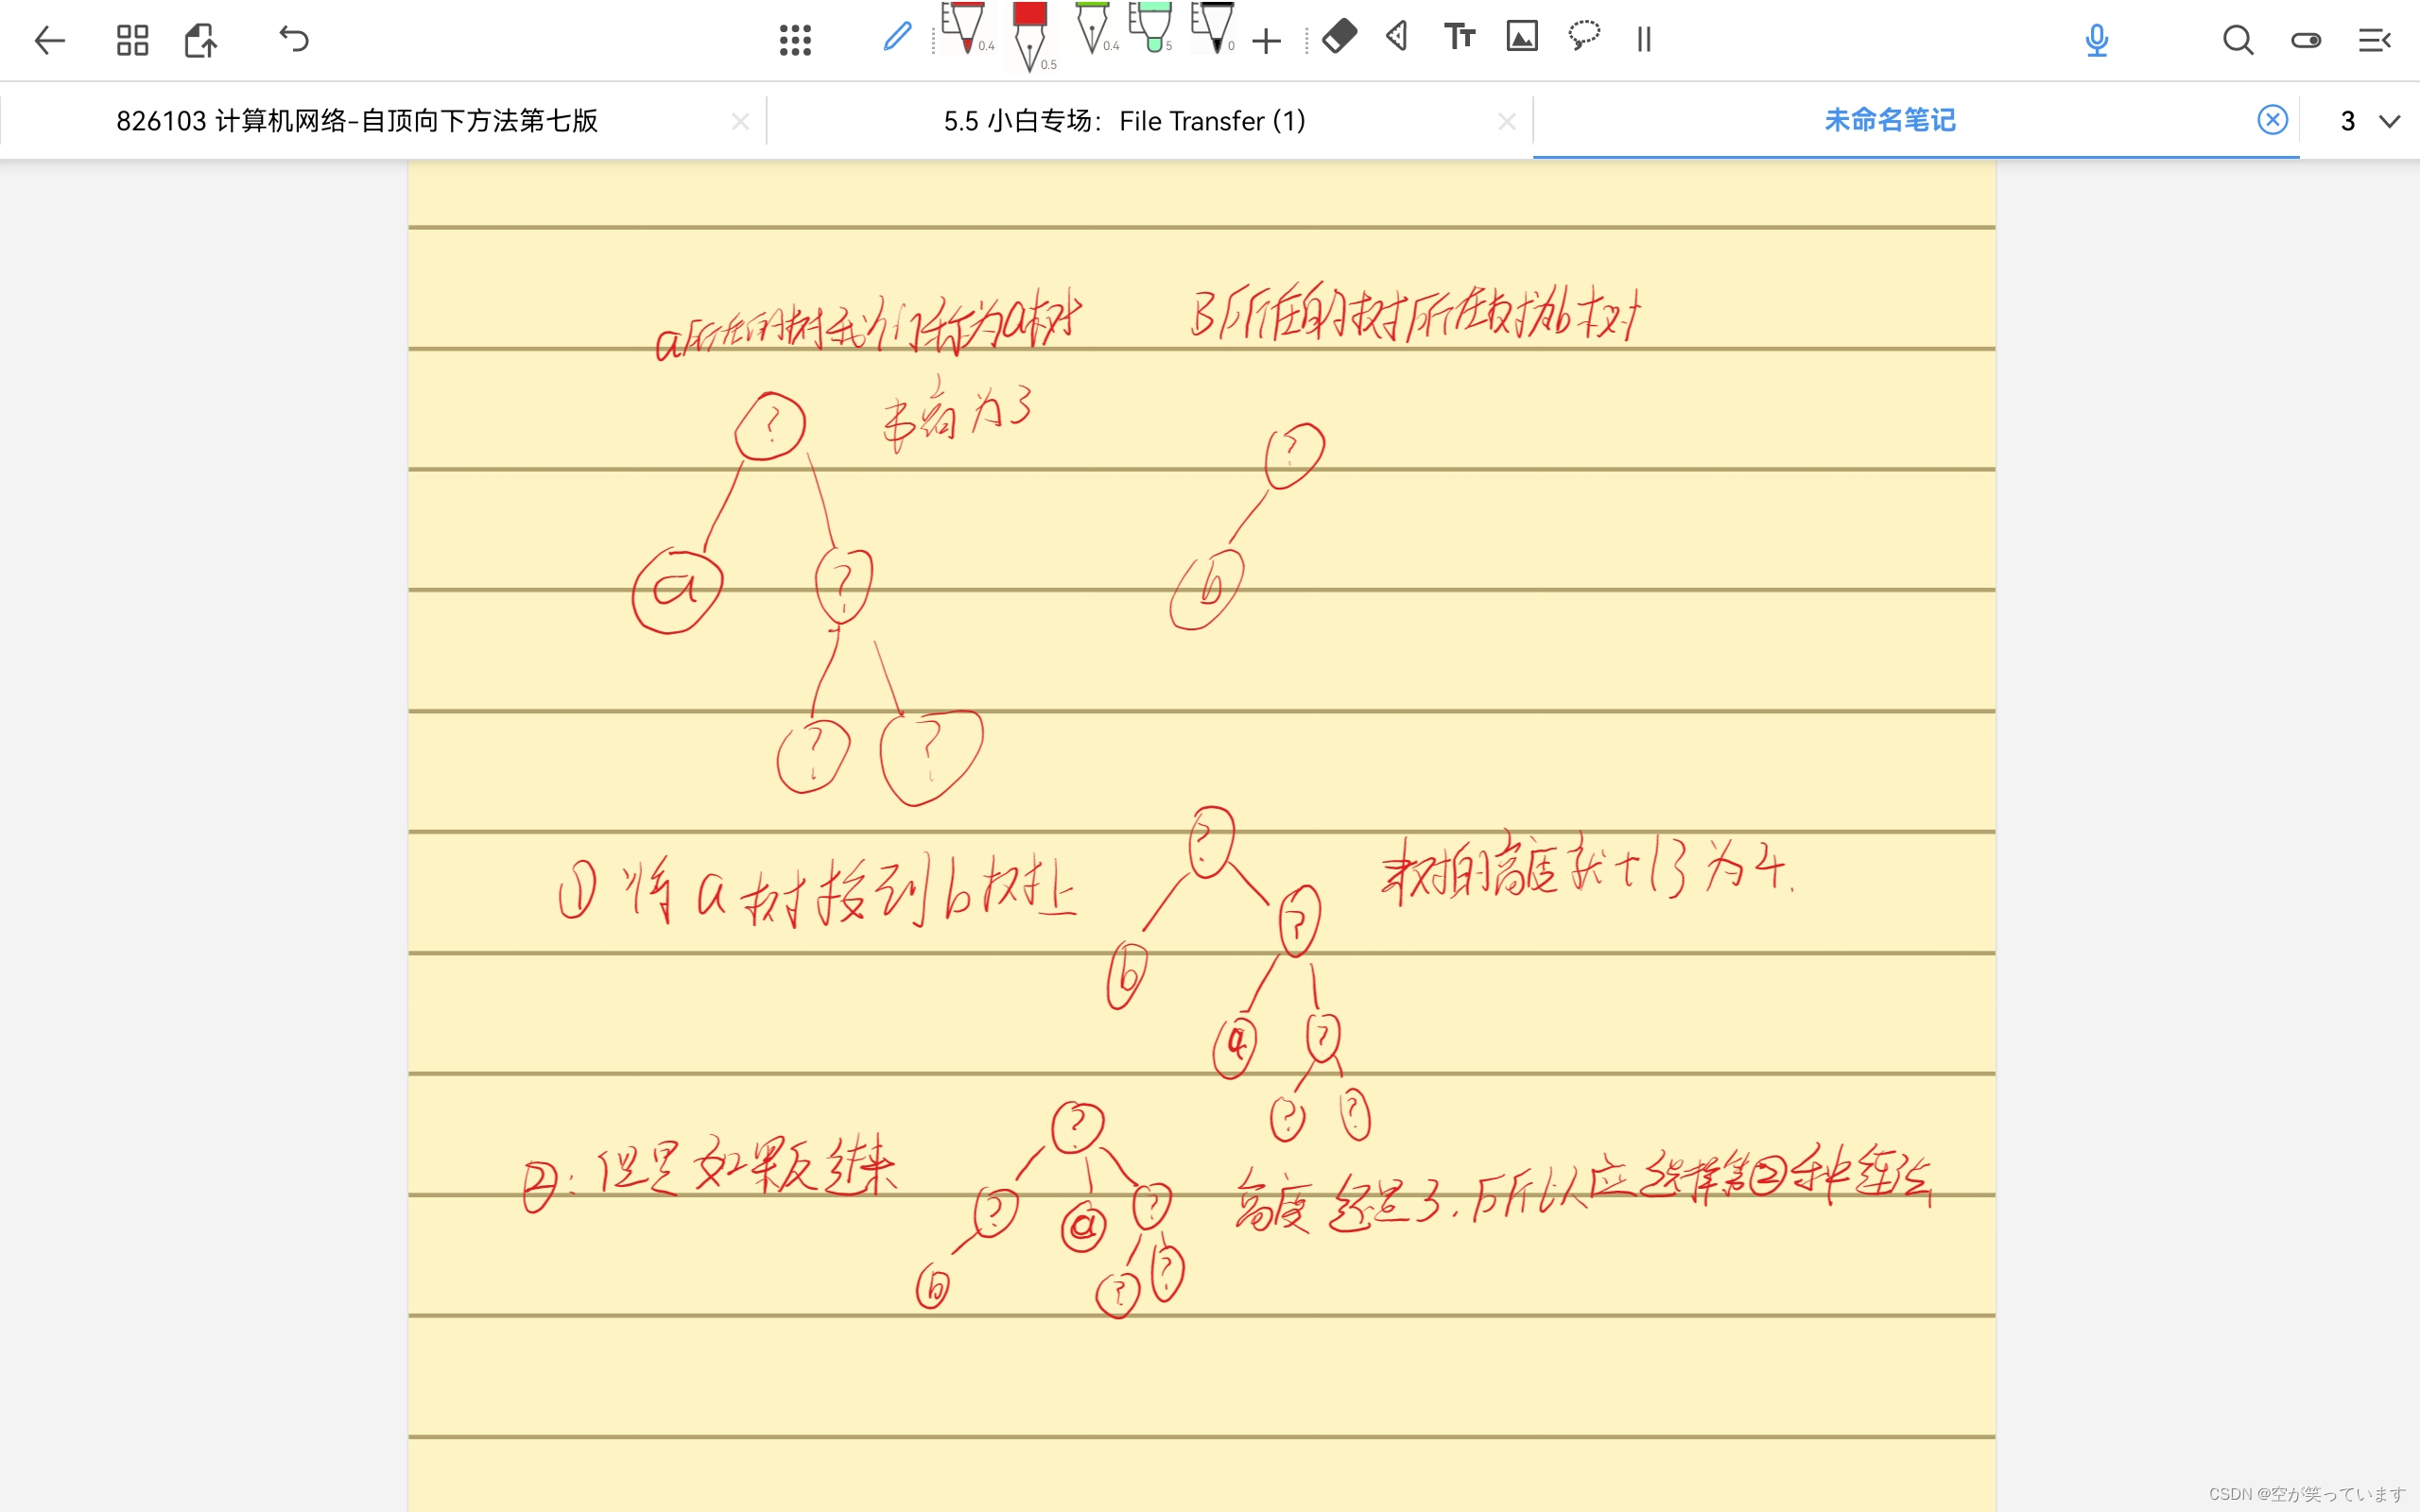The width and height of the screenshot is (2420, 1512).
Task: Select the lasso selection tool
Action: (1584, 36)
